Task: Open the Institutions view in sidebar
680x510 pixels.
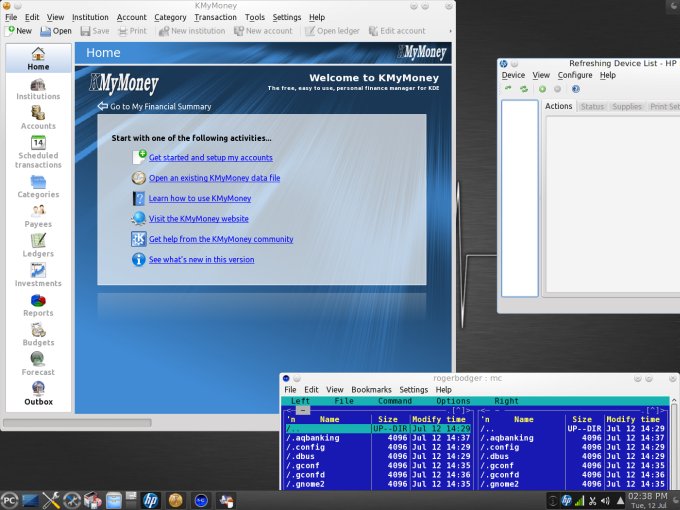Action: (38, 87)
